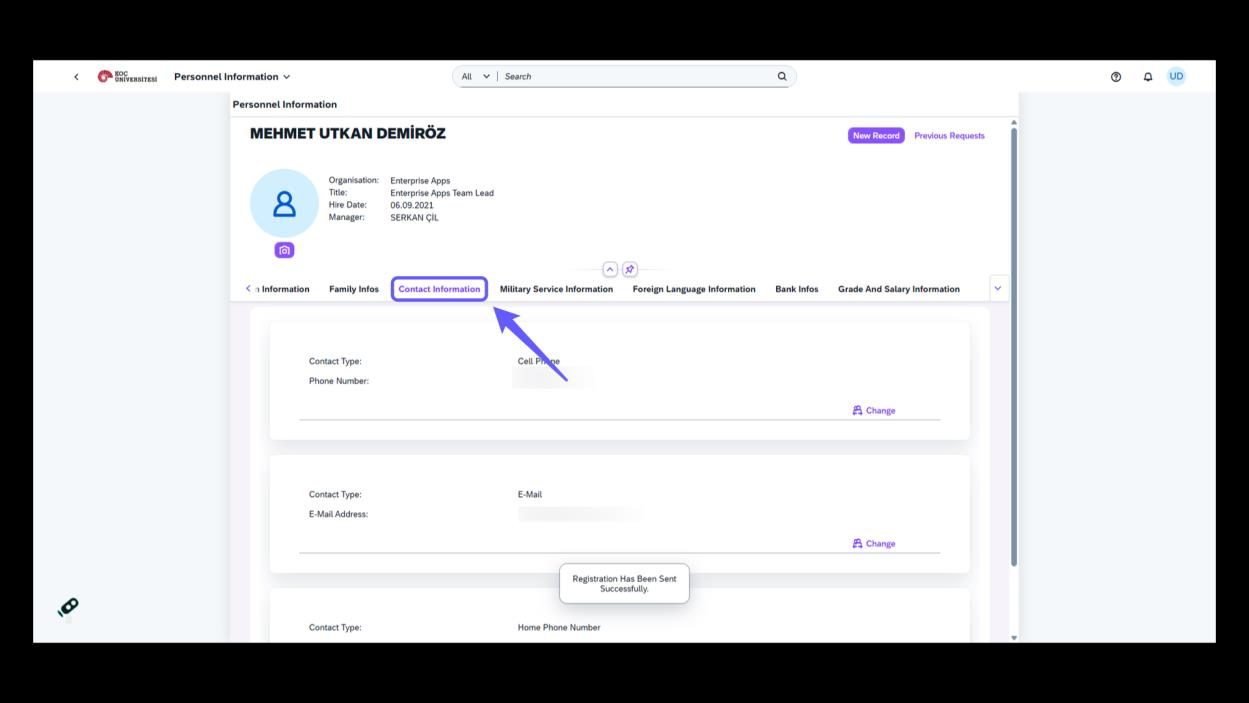
Task: Click the manager name SERKAN ÇİL
Action: coord(414,218)
